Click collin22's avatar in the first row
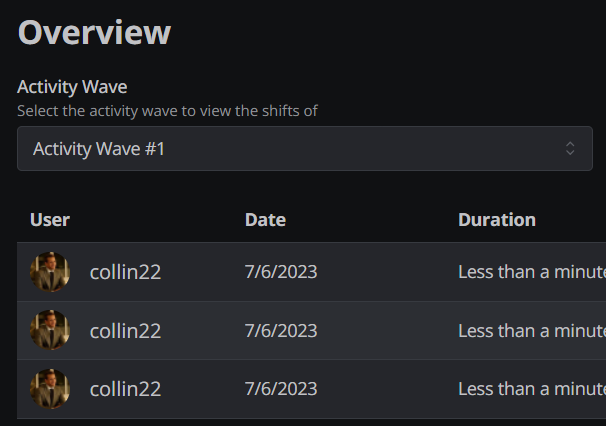The image size is (606, 426). coord(50,271)
